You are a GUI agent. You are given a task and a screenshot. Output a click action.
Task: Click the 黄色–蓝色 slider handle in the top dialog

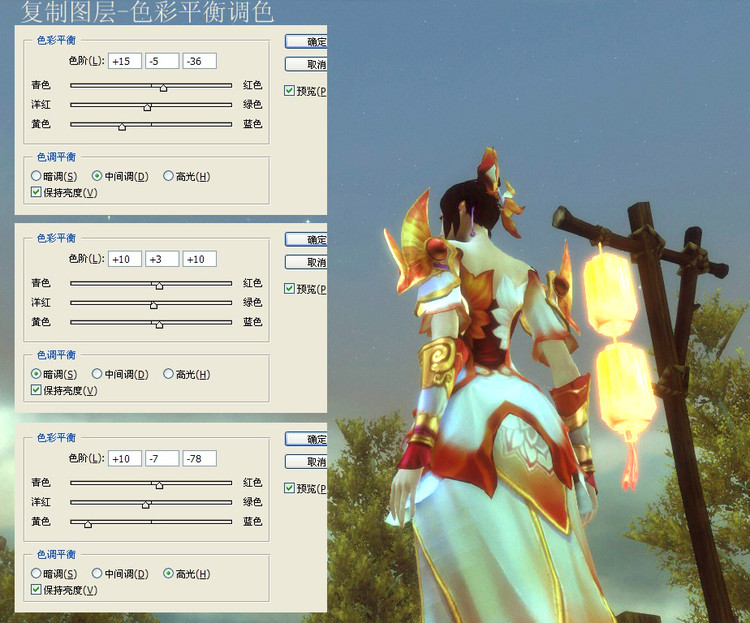pos(122,127)
